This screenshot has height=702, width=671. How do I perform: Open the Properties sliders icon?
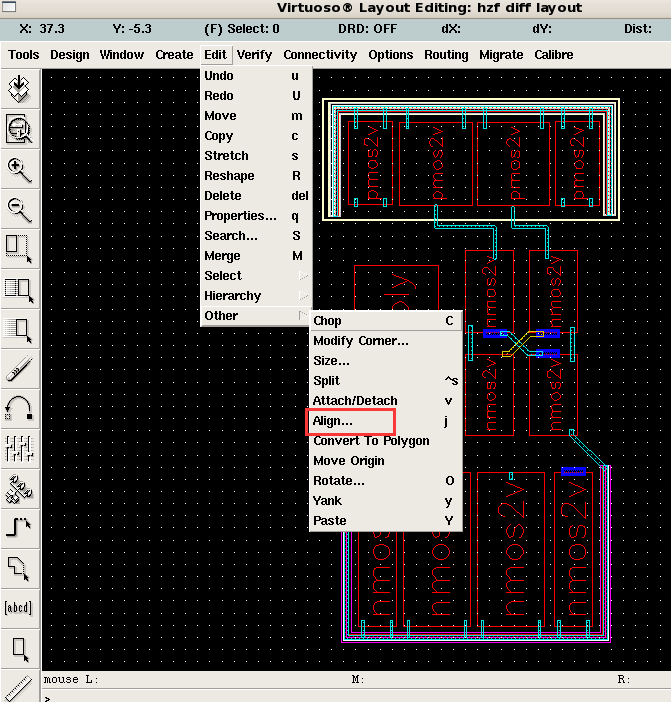20,447
